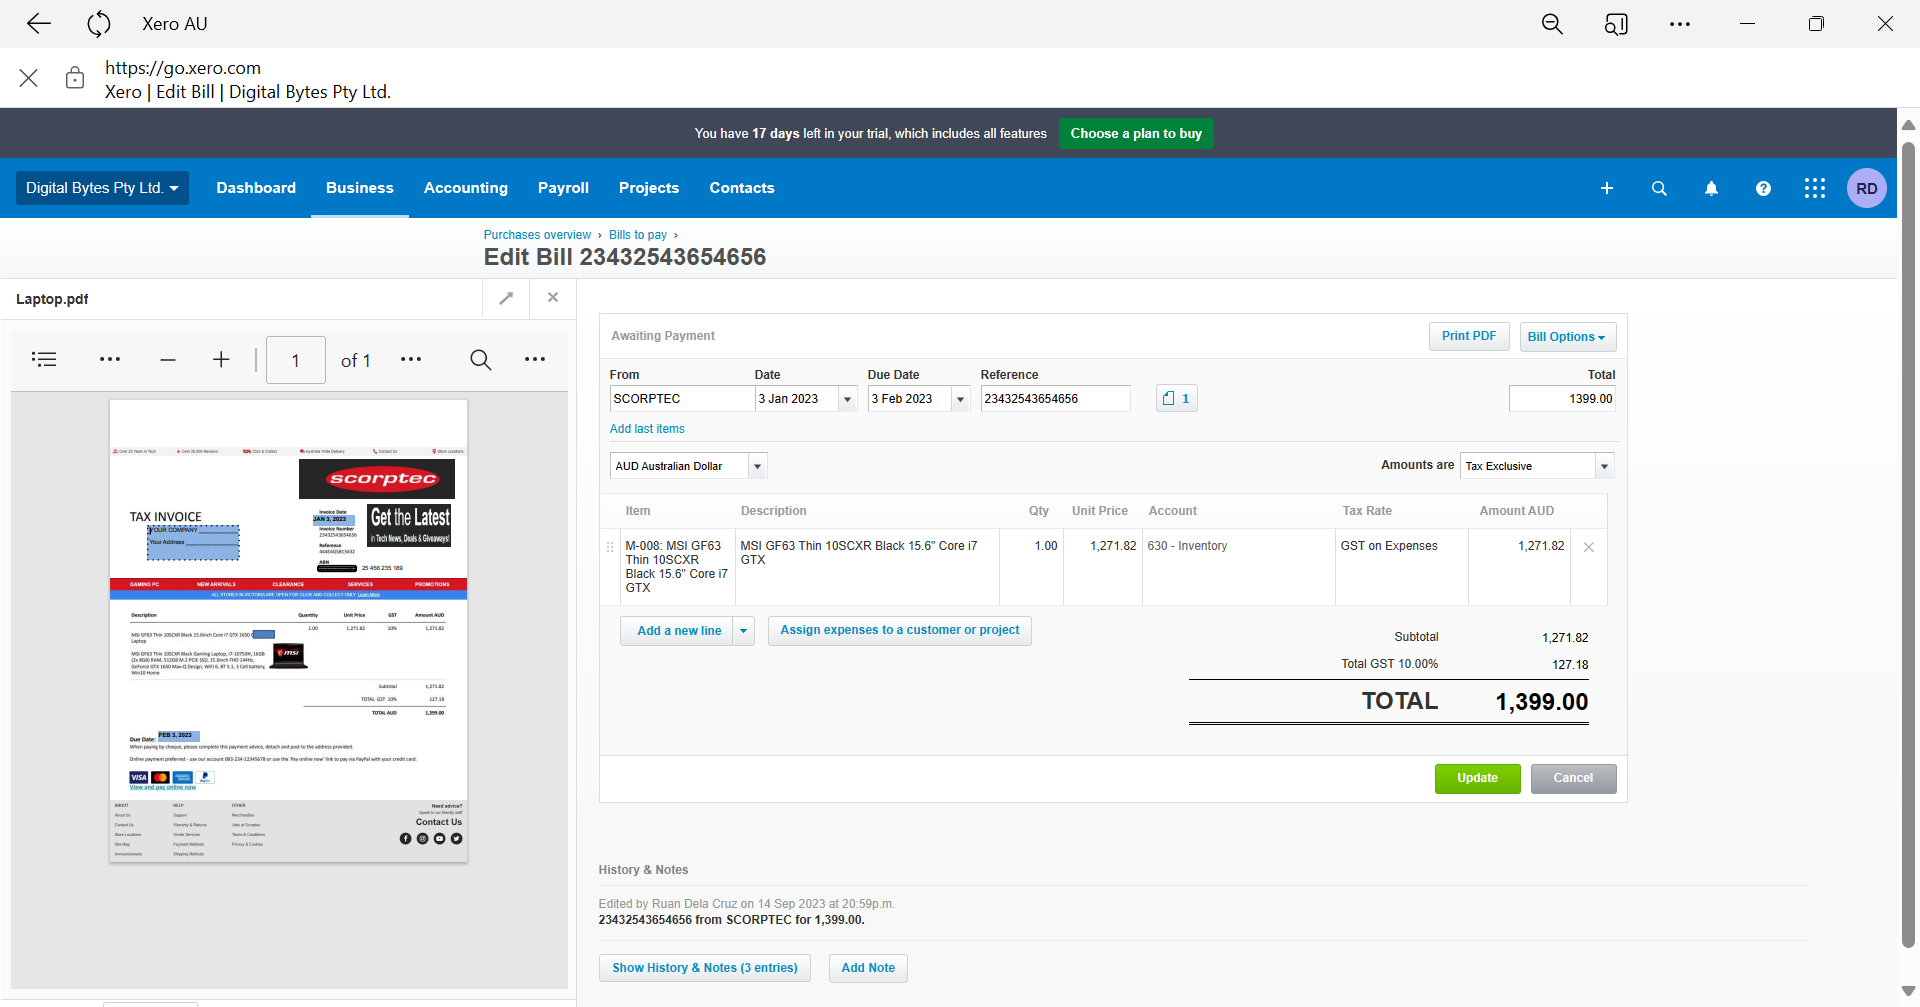The width and height of the screenshot is (1920, 1007).
Task: Open the Accounting menu
Action: pyautogui.click(x=466, y=188)
